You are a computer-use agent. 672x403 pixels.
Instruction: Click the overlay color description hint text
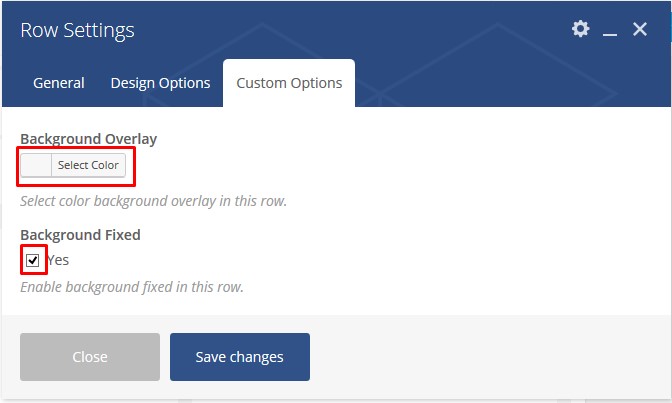[153, 201]
